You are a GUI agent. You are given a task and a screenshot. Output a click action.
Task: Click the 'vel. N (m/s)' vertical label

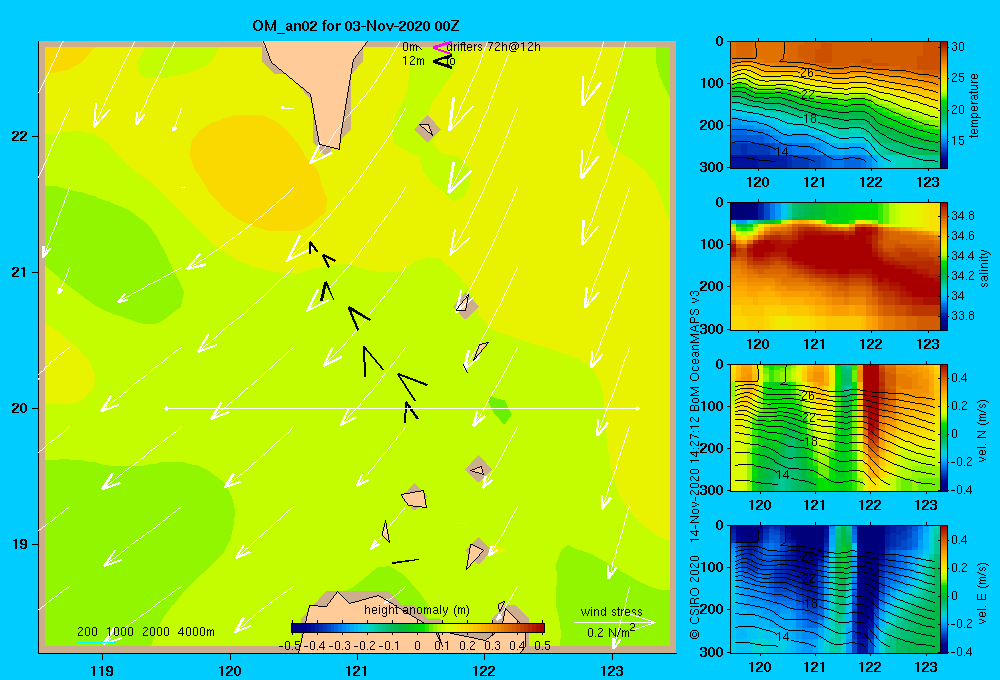[x=983, y=431]
